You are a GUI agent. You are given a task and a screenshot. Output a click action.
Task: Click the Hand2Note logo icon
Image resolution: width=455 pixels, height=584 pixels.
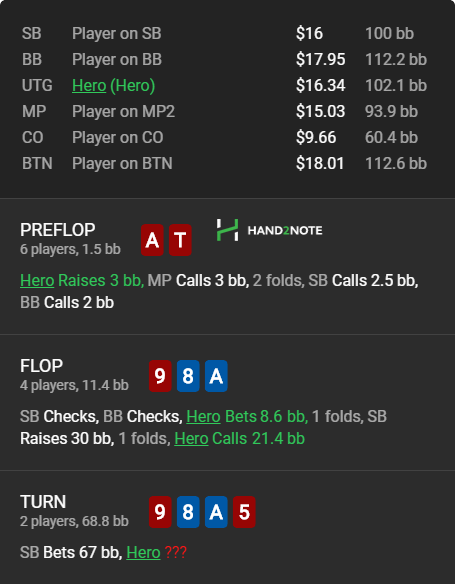[x=228, y=230]
